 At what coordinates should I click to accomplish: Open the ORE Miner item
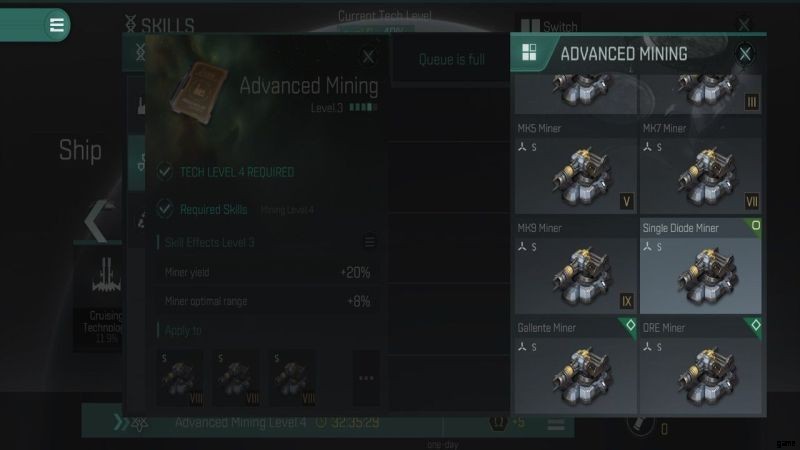click(x=701, y=365)
